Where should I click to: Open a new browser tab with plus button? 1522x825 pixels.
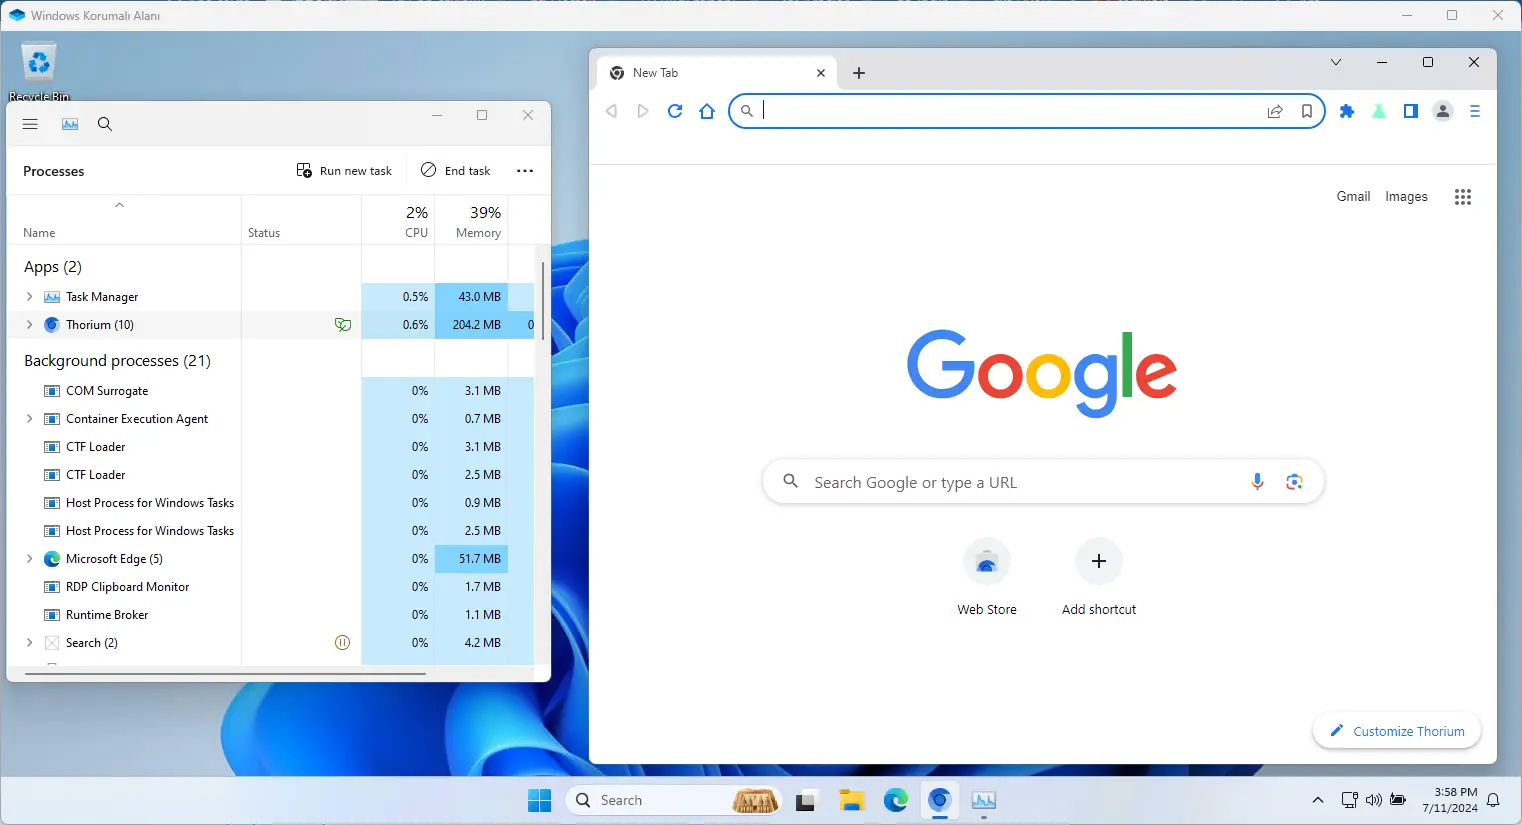859,73
